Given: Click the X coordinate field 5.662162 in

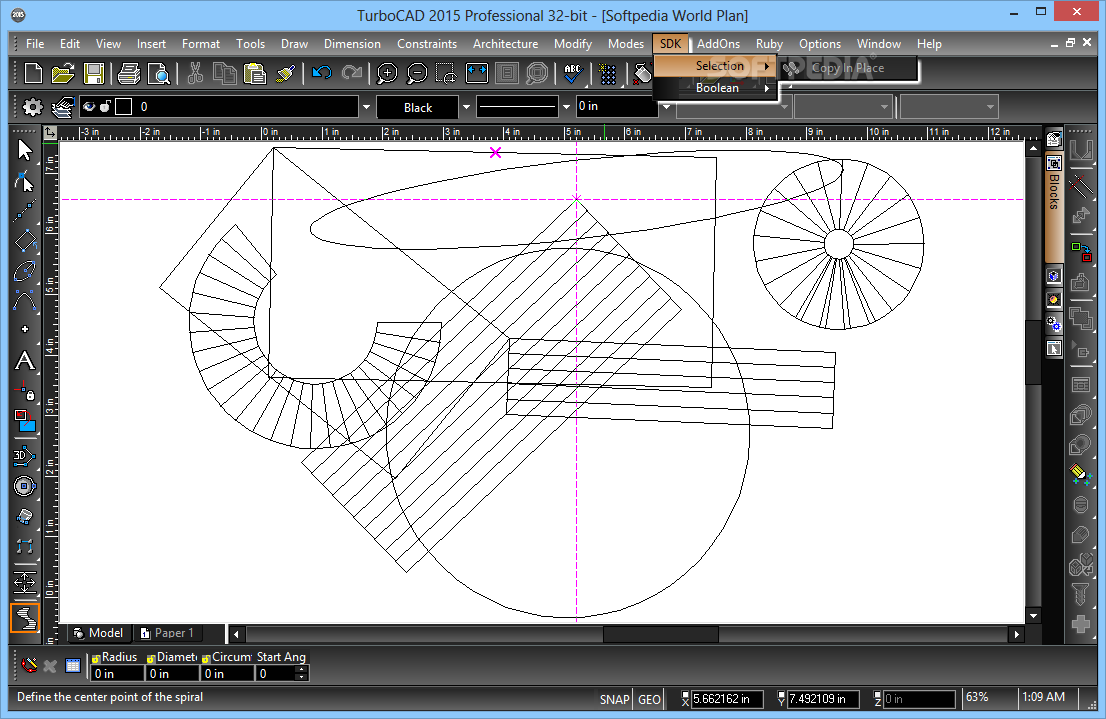Looking at the screenshot, I should point(729,699).
